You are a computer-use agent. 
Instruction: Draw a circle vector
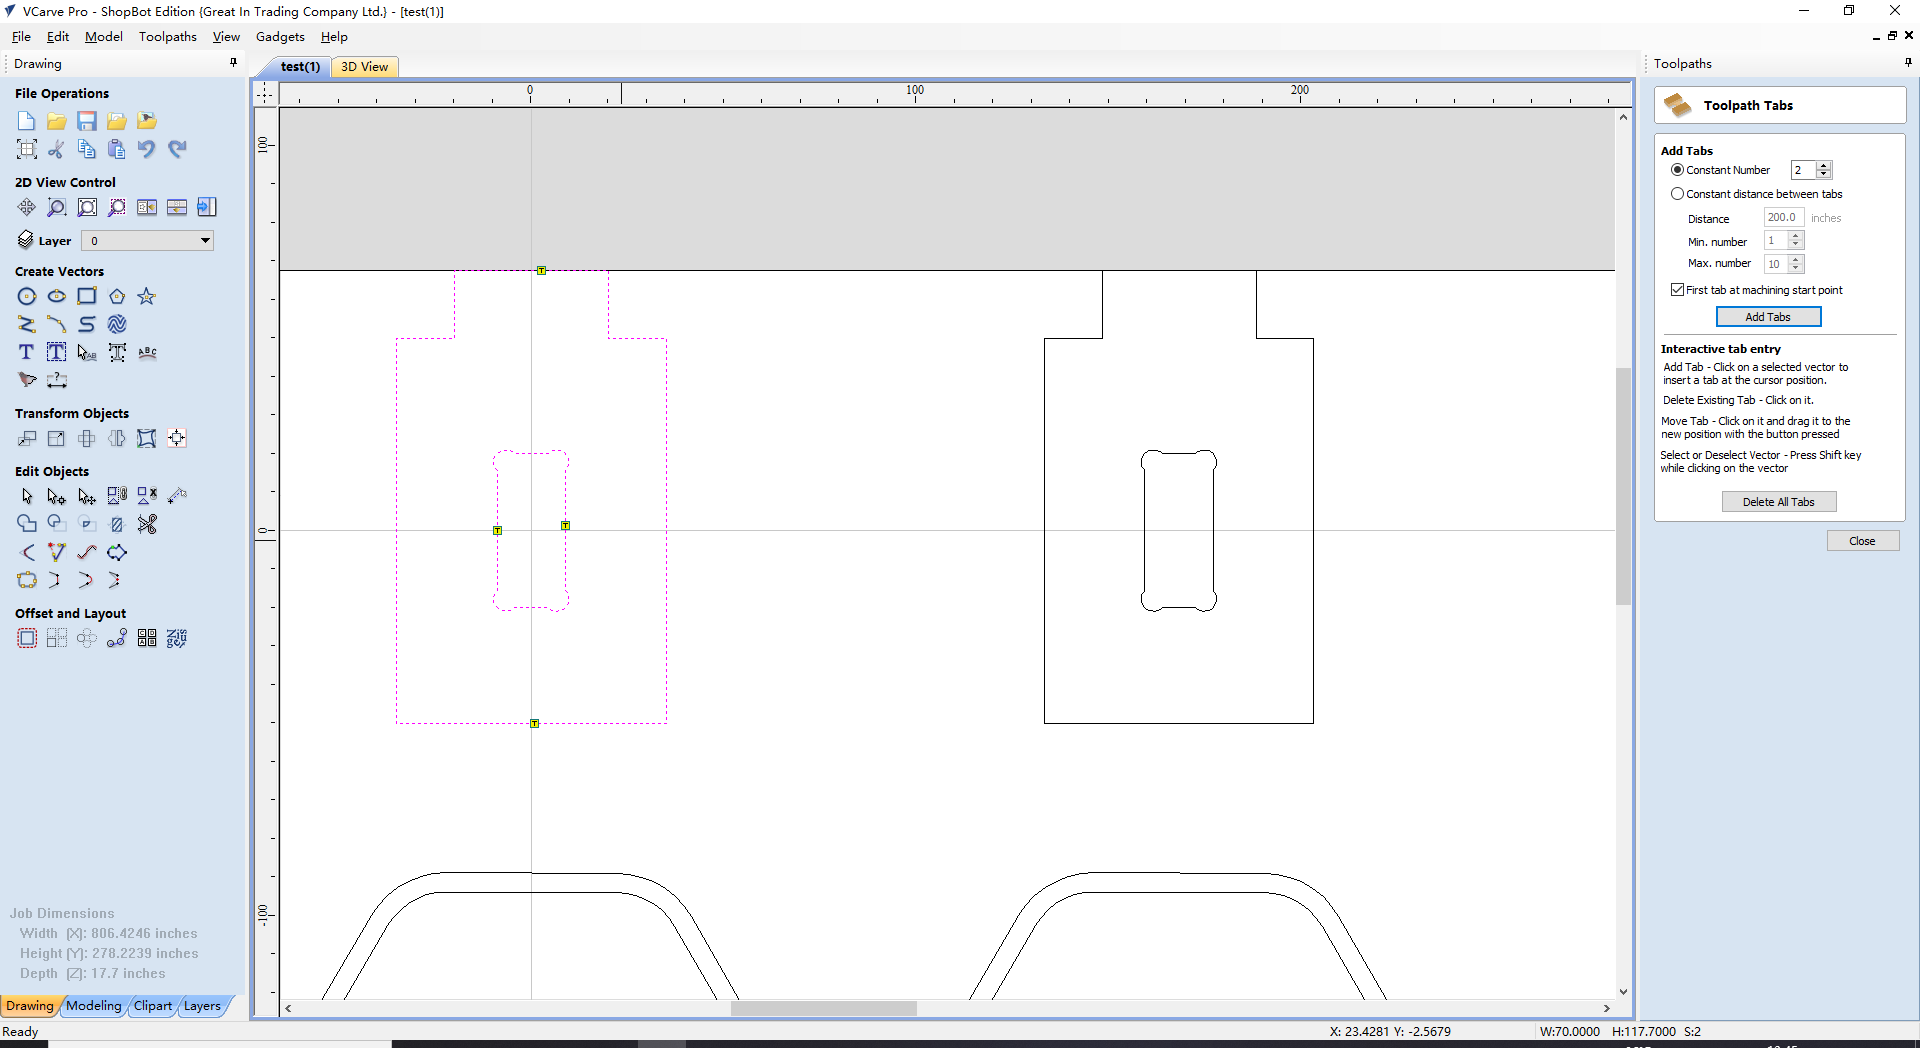27,296
